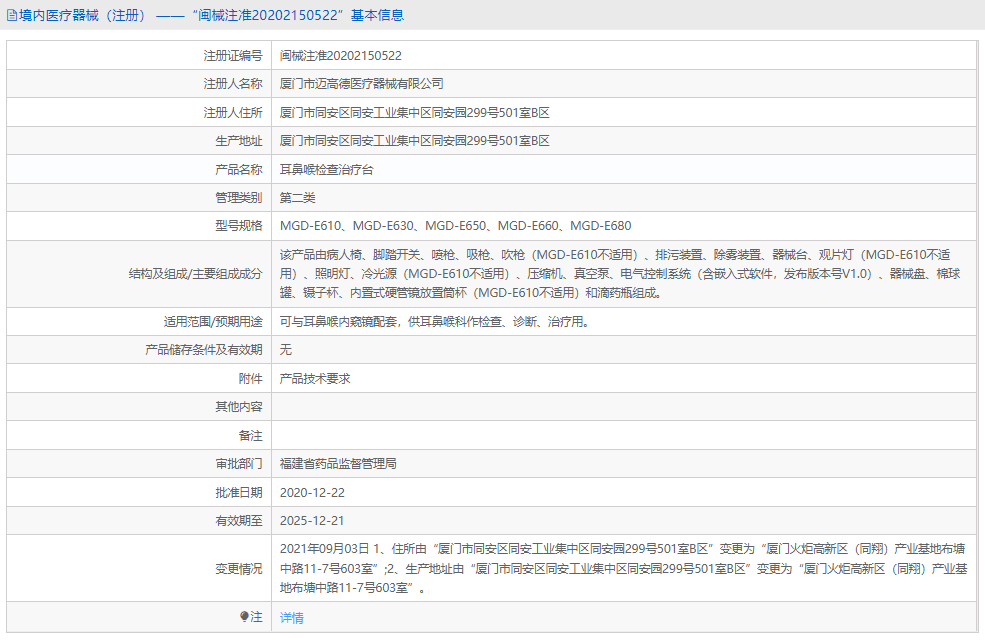
Task: Select the value 福建省药品监督管理局
Action: click(x=338, y=464)
